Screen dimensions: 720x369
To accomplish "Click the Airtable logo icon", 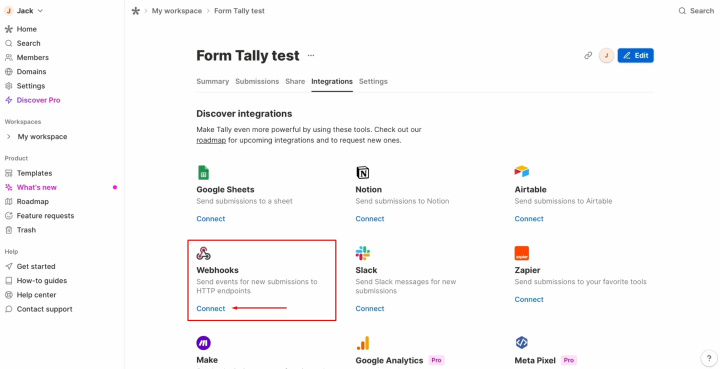I will point(522,172).
